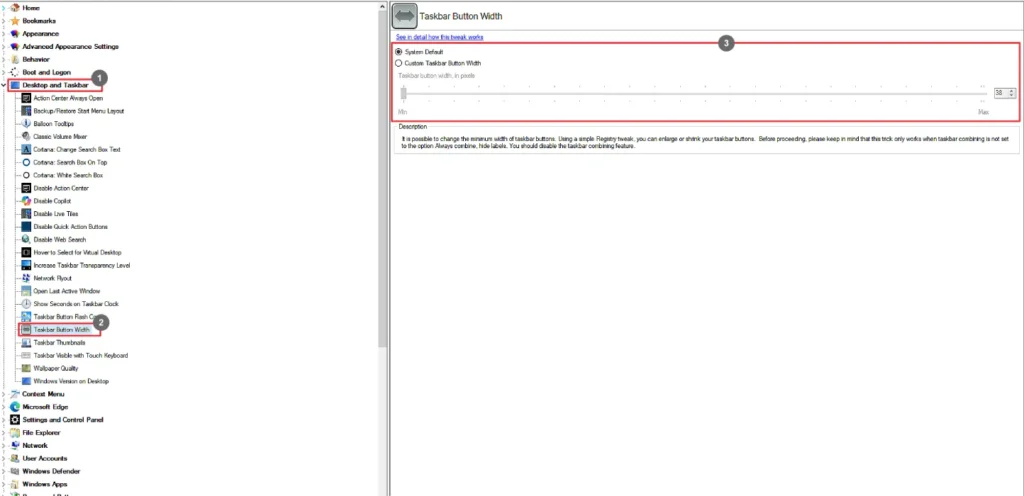Click the Advanced Appearance Settings icon
1024x496 pixels.
pyautogui.click(x=15, y=46)
